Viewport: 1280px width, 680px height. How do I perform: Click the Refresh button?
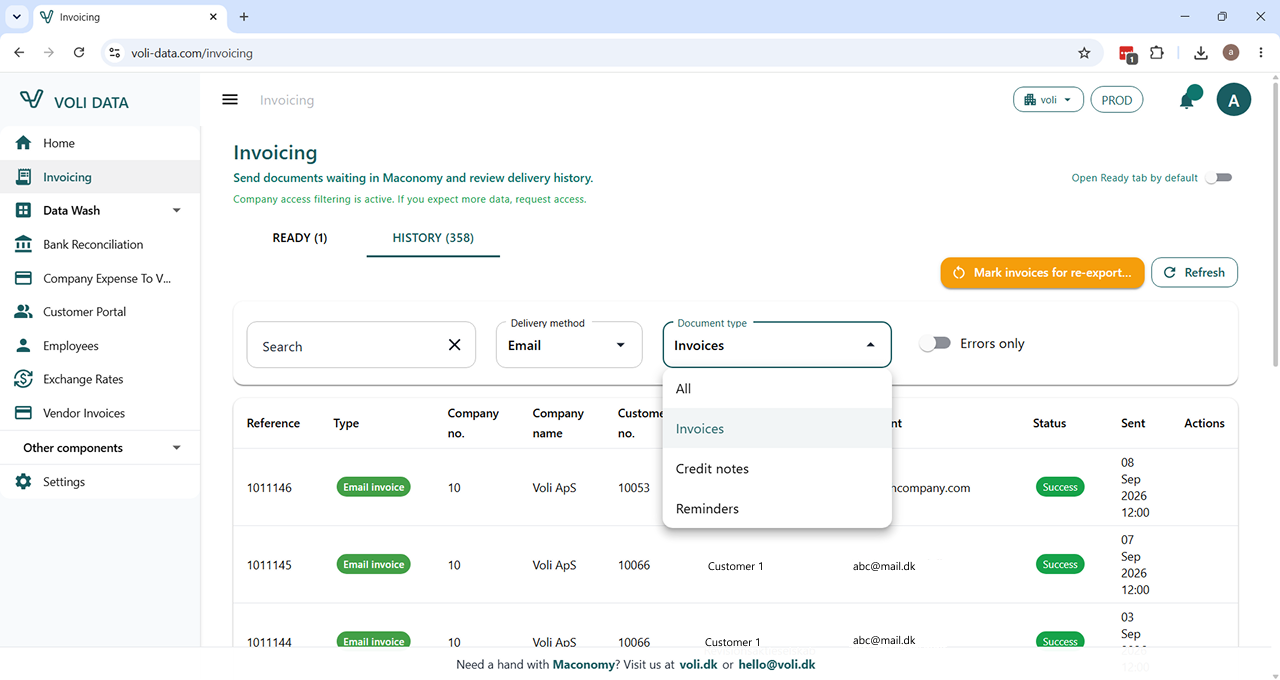pos(1194,273)
